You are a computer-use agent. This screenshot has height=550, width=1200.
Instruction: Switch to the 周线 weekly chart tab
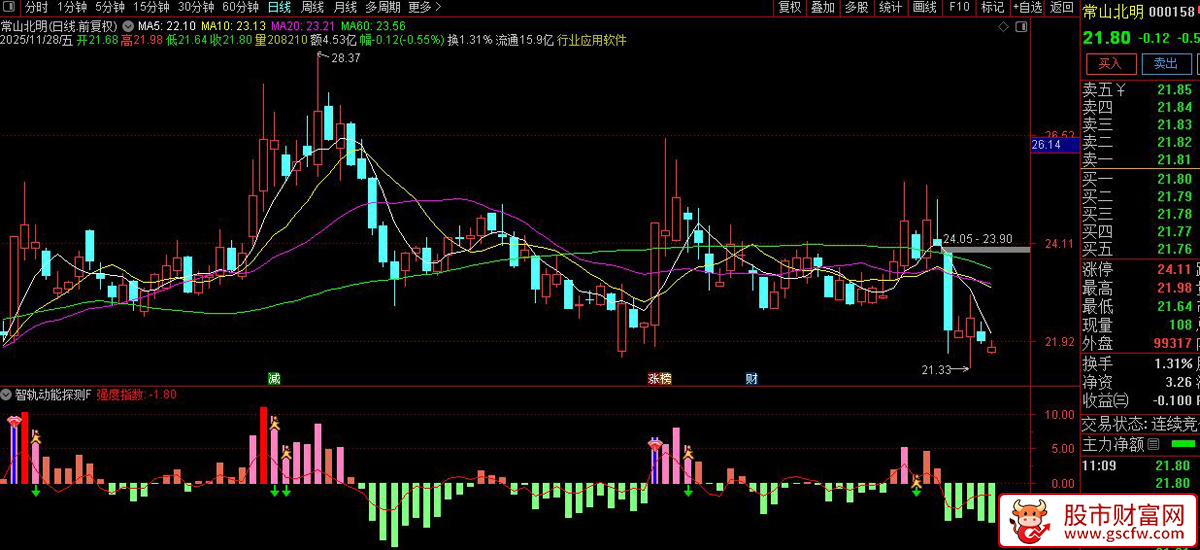pos(312,7)
